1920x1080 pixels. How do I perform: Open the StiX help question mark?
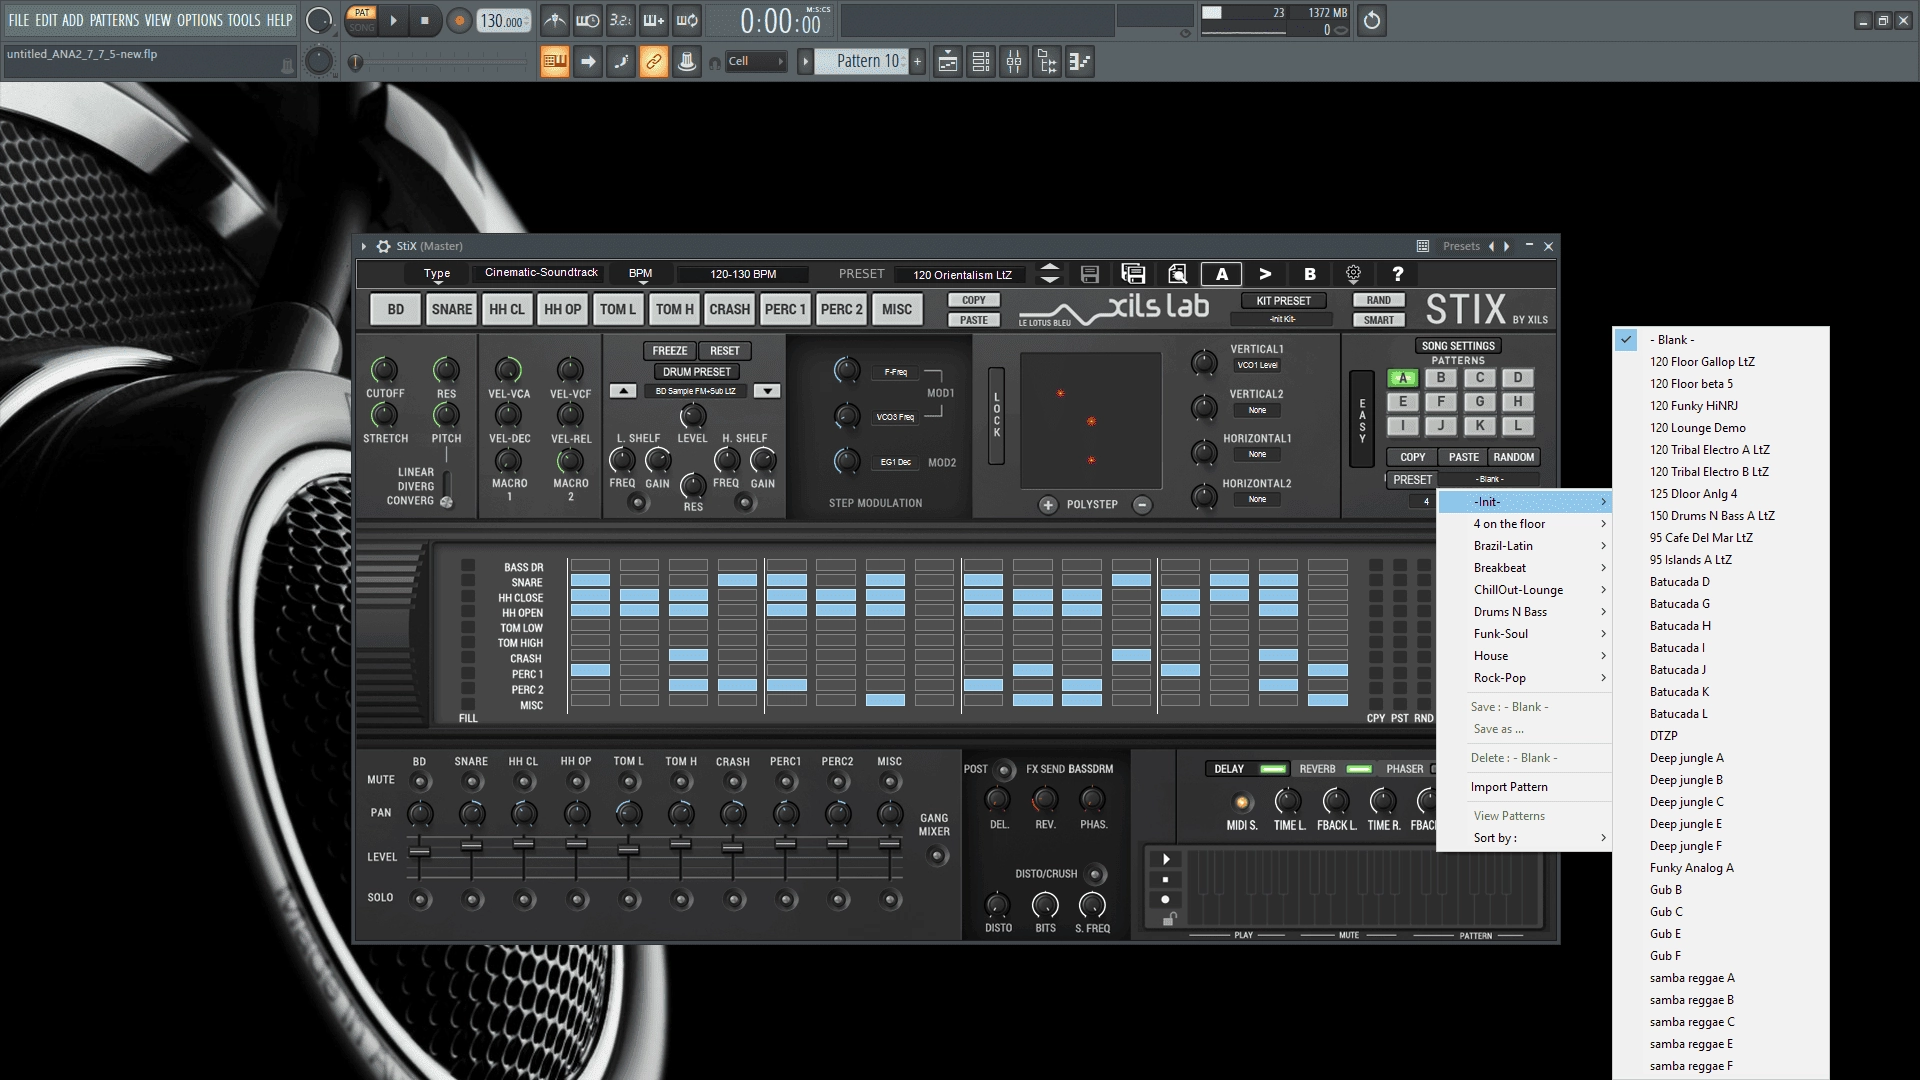coord(1397,273)
